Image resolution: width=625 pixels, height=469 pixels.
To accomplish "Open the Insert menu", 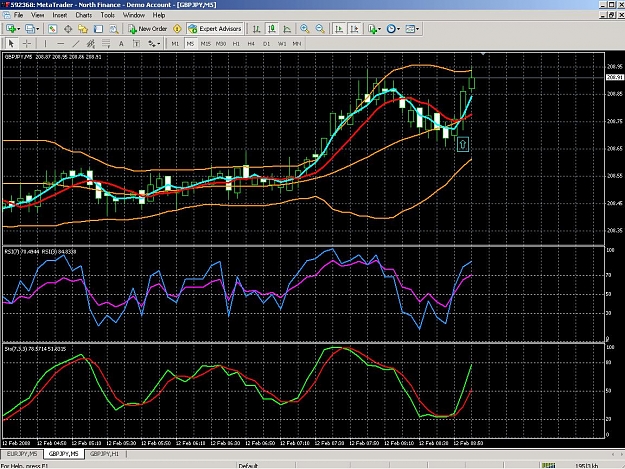I will pos(60,15).
